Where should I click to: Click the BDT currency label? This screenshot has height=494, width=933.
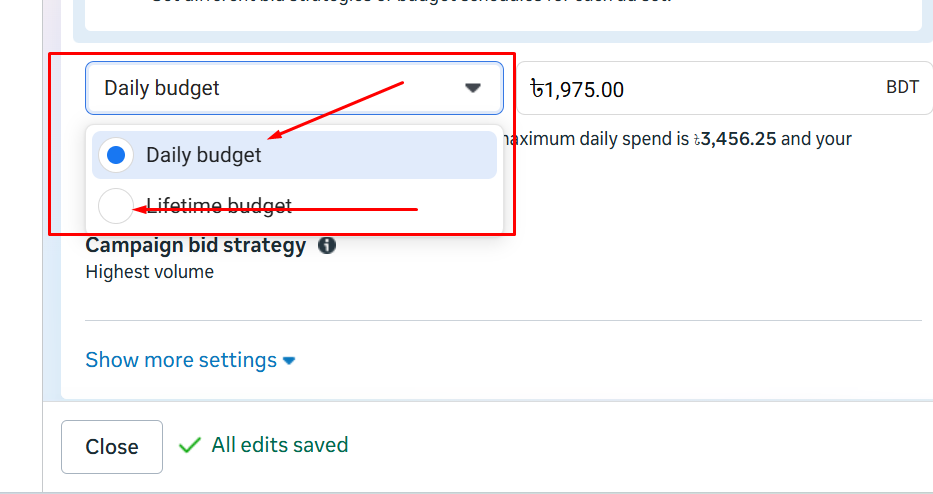pos(902,88)
